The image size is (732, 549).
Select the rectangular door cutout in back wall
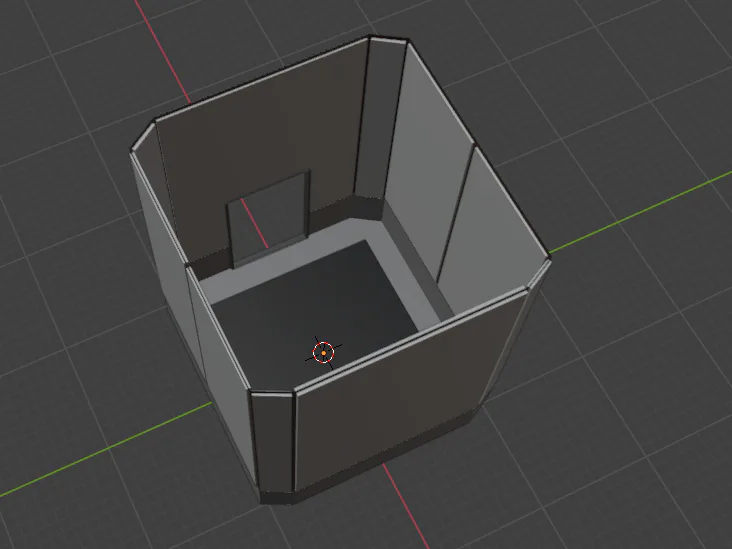click(x=269, y=219)
